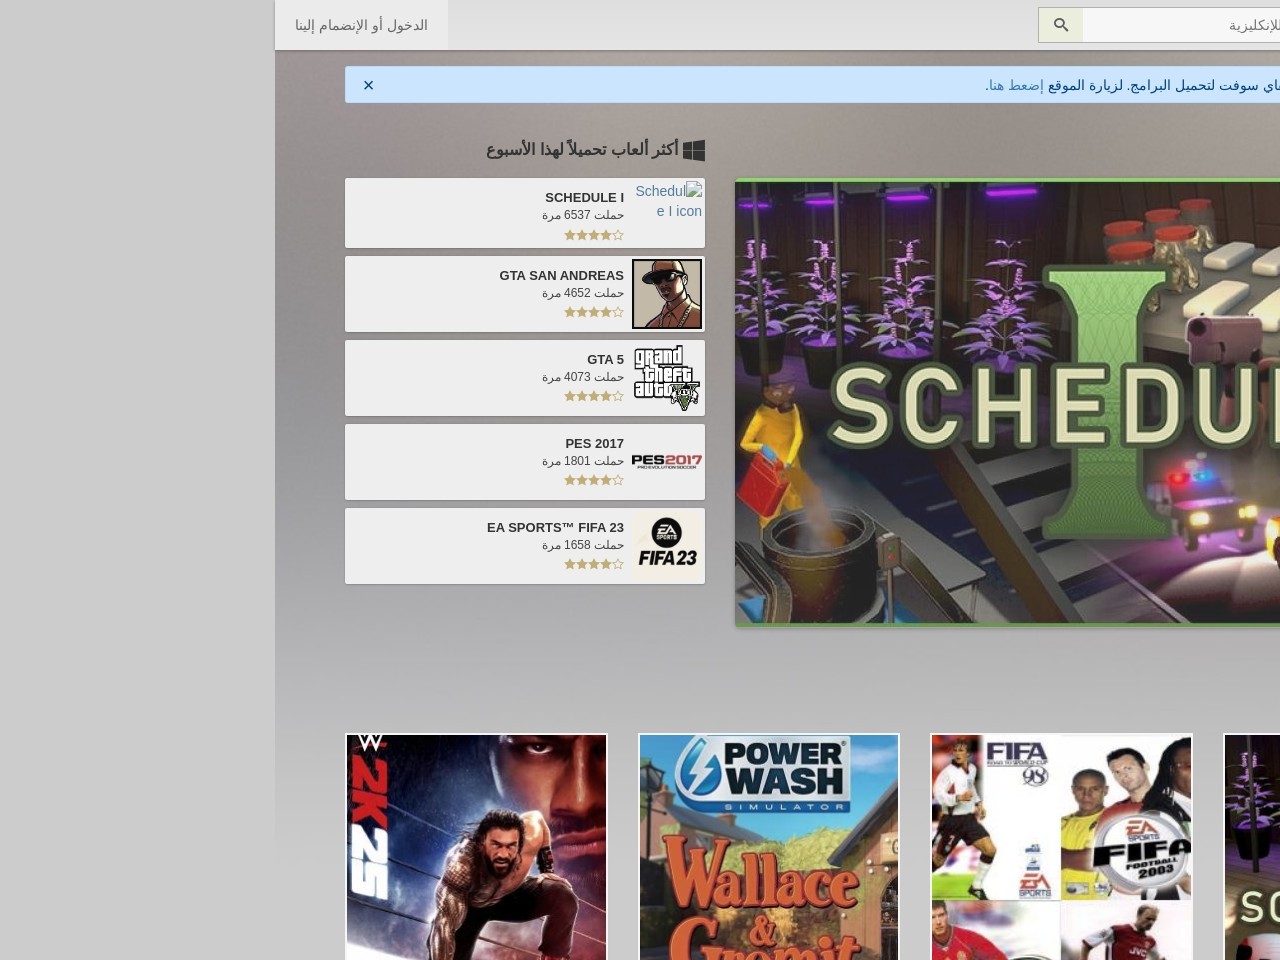Open the PowerWash Simulator cover
The width and height of the screenshot is (1280, 960).
(x=769, y=847)
